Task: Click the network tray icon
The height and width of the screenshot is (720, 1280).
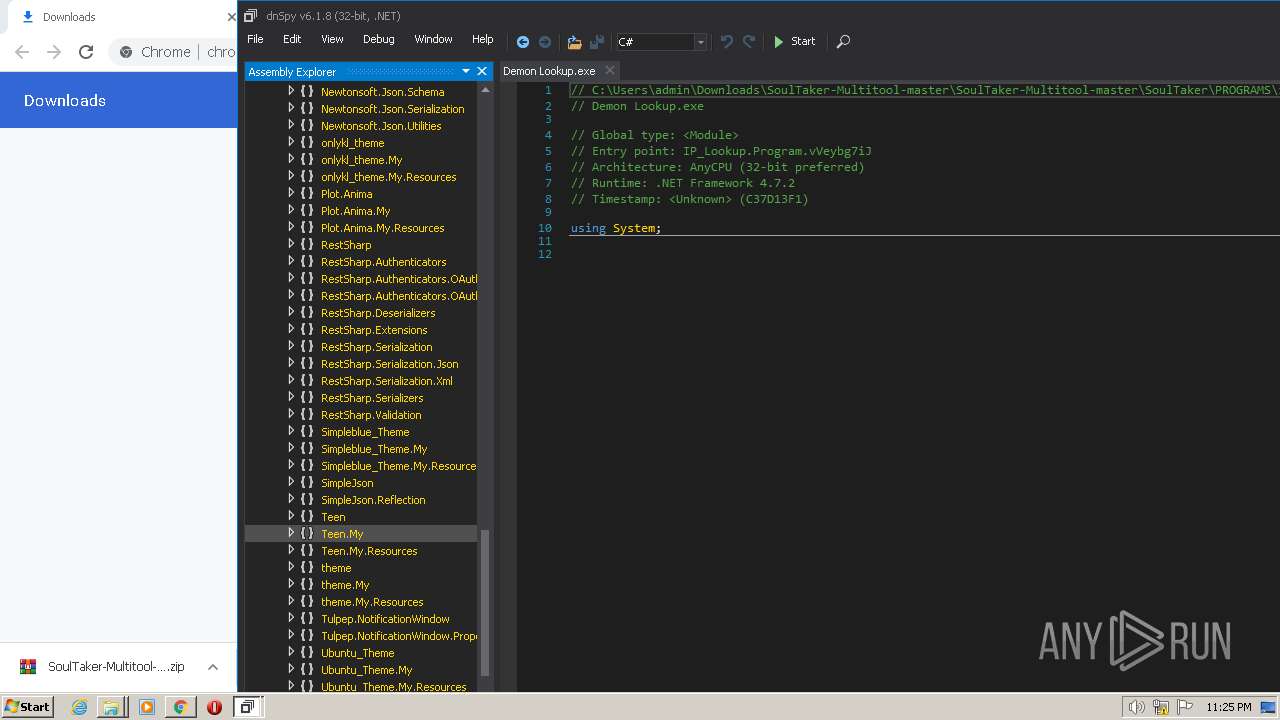Action: point(1161,707)
